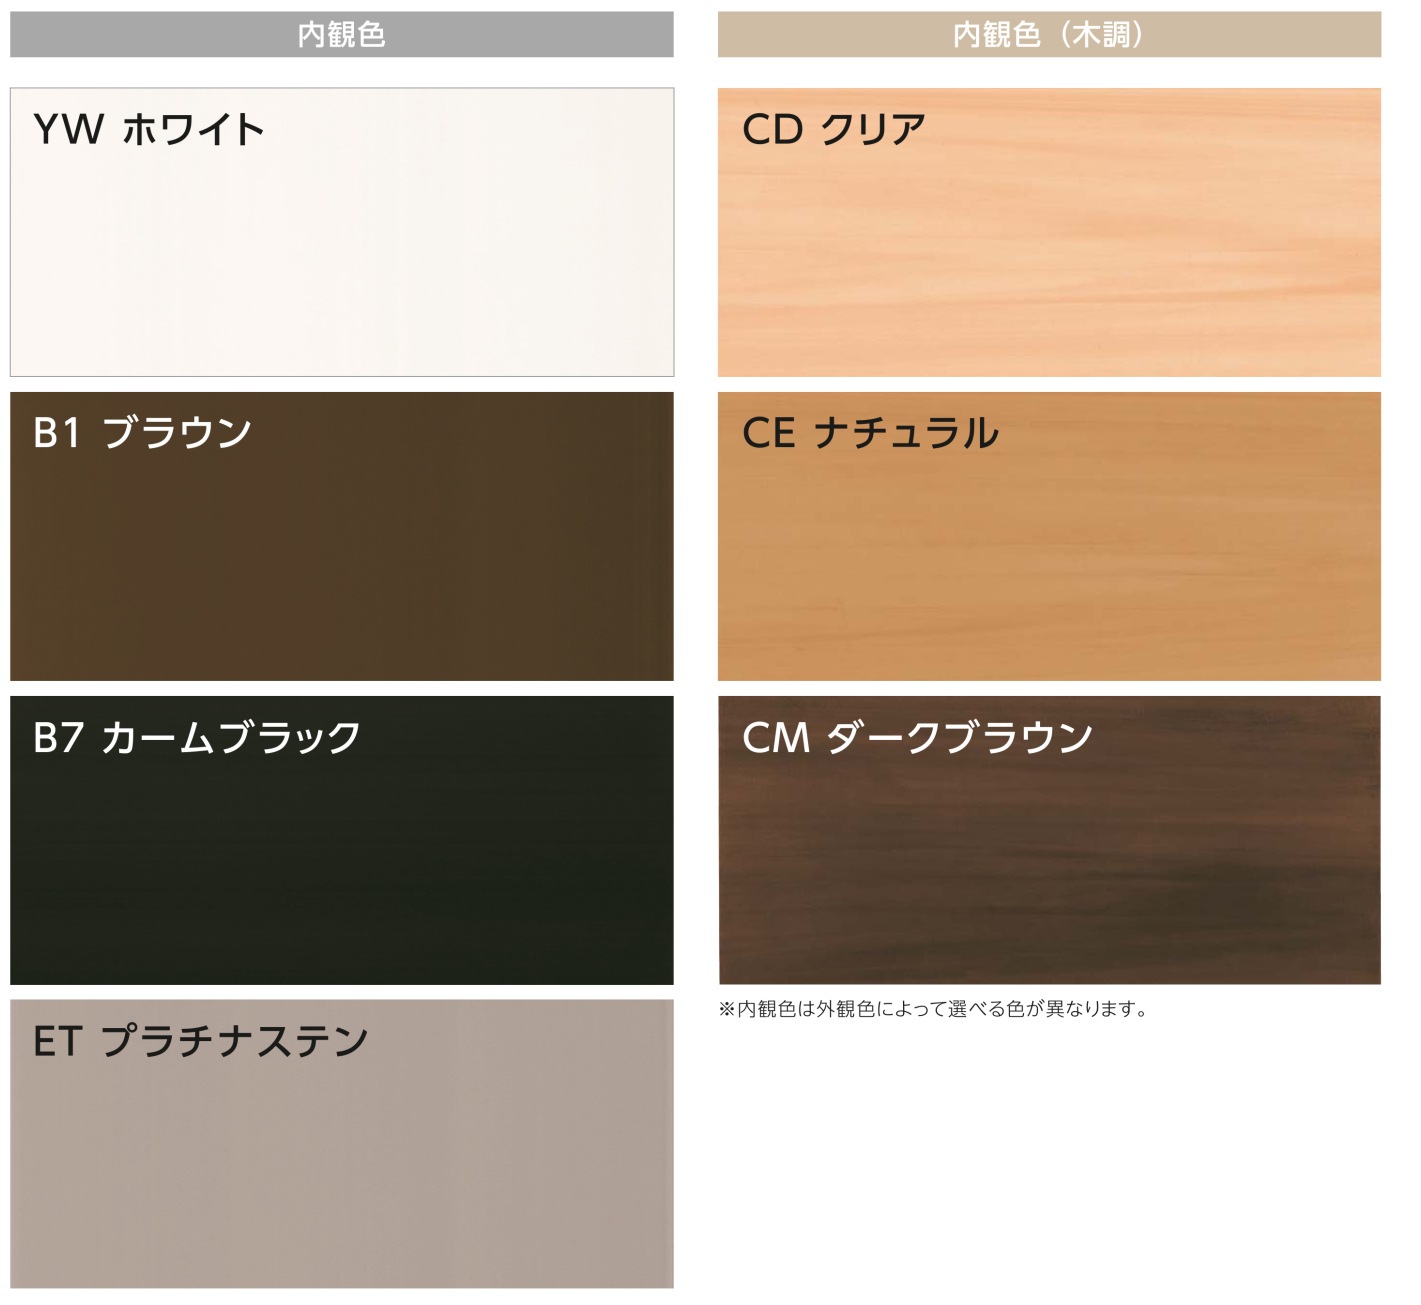Pick the CD クリア light wood swatch
Screen dimensions: 1421x1305
(x=1049, y=250)
